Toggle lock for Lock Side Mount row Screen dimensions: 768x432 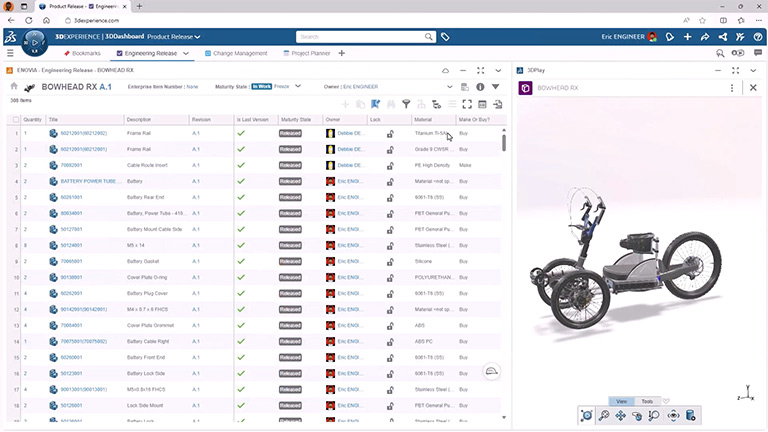pos(390,406)
